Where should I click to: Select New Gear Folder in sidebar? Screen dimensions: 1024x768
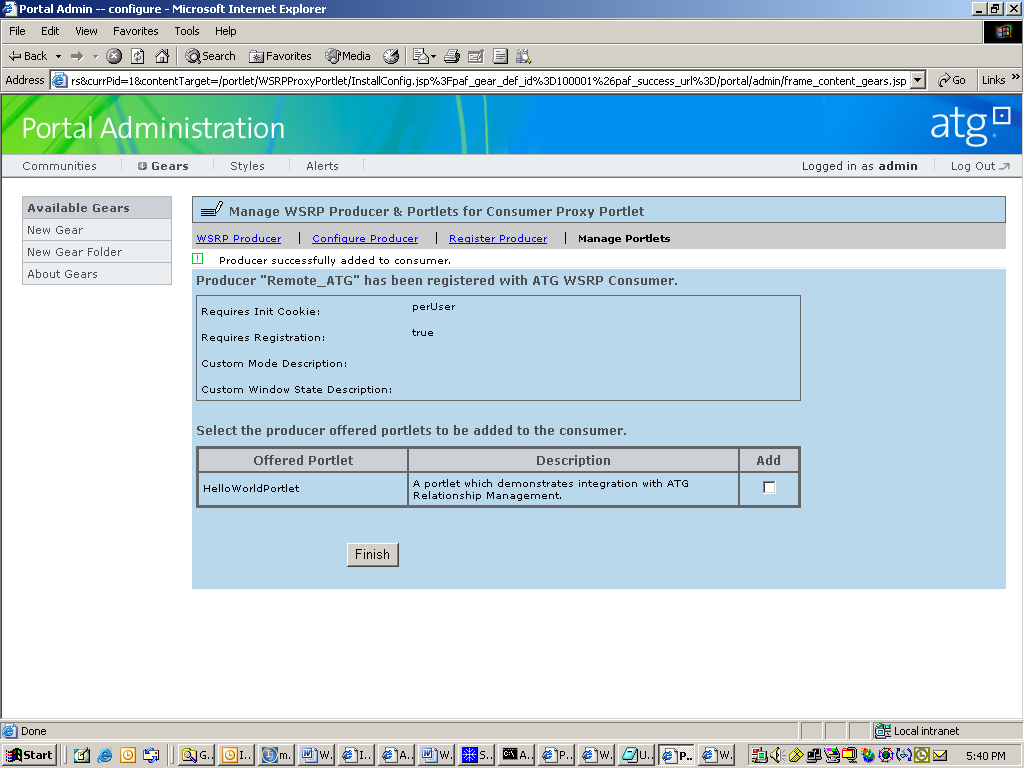click(x=97, y=252)
